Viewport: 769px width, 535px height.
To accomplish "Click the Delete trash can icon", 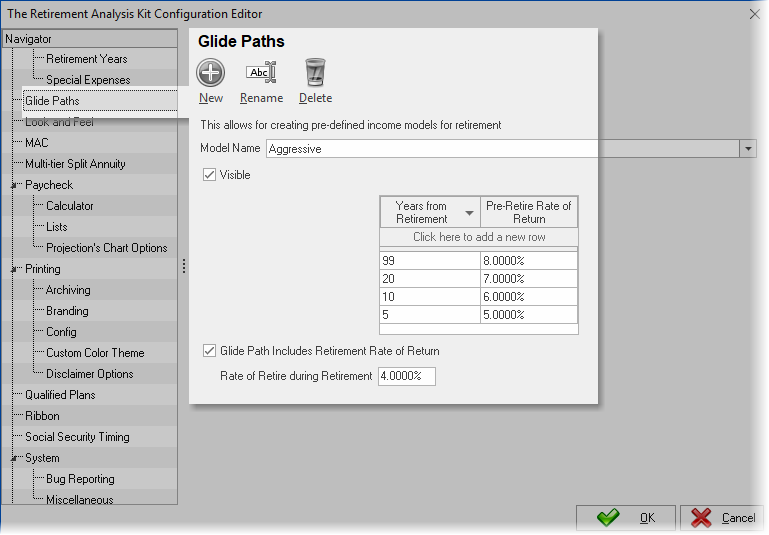I will (x=315, y=73).
